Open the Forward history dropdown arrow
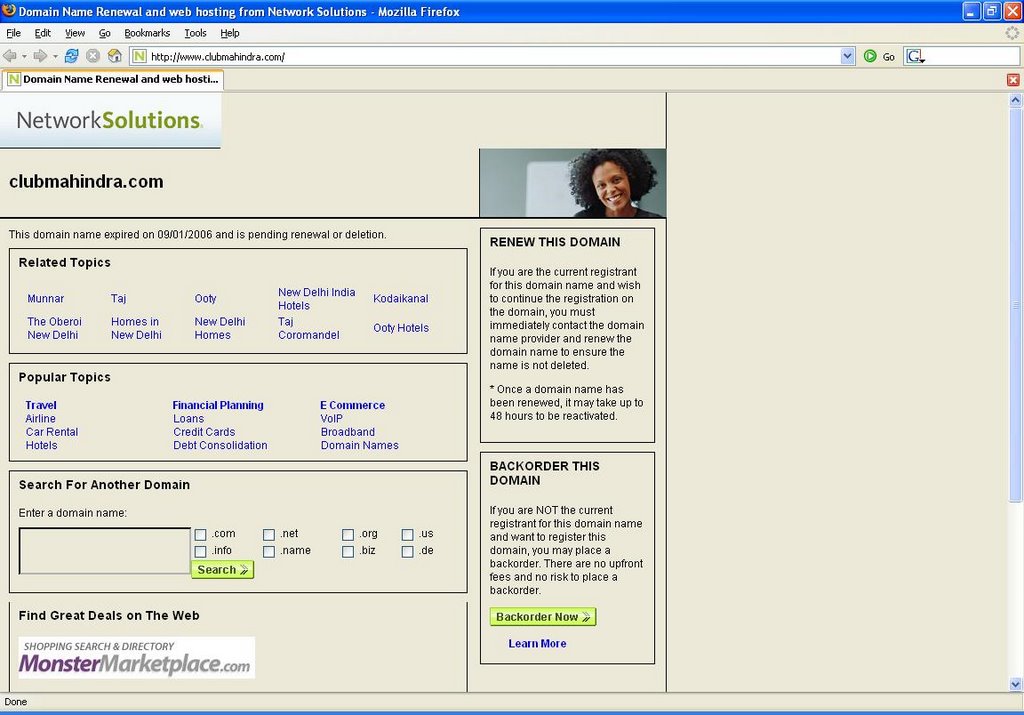 pos(55,57)
